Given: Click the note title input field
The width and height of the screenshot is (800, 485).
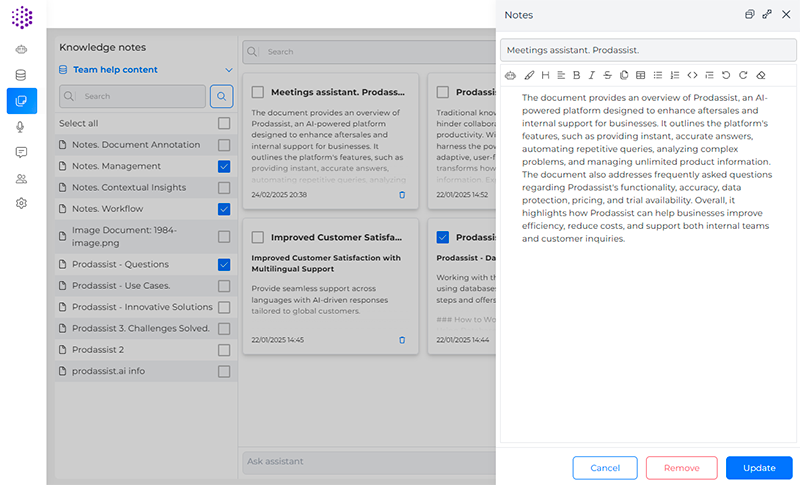Looking at the screenshot, I should (647, 49).
